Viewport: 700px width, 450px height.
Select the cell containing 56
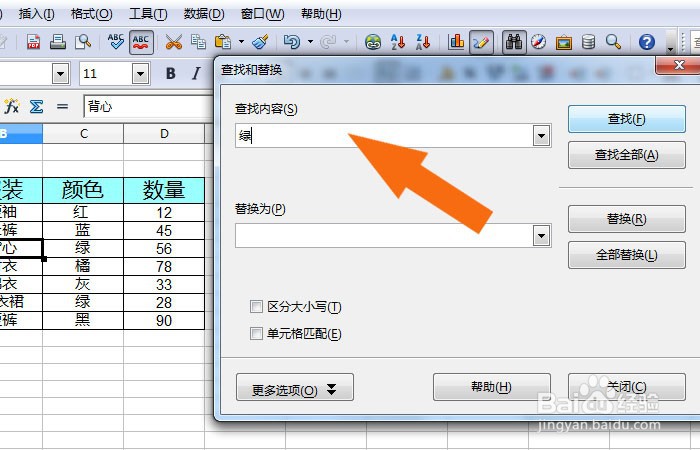click(164, 249)
